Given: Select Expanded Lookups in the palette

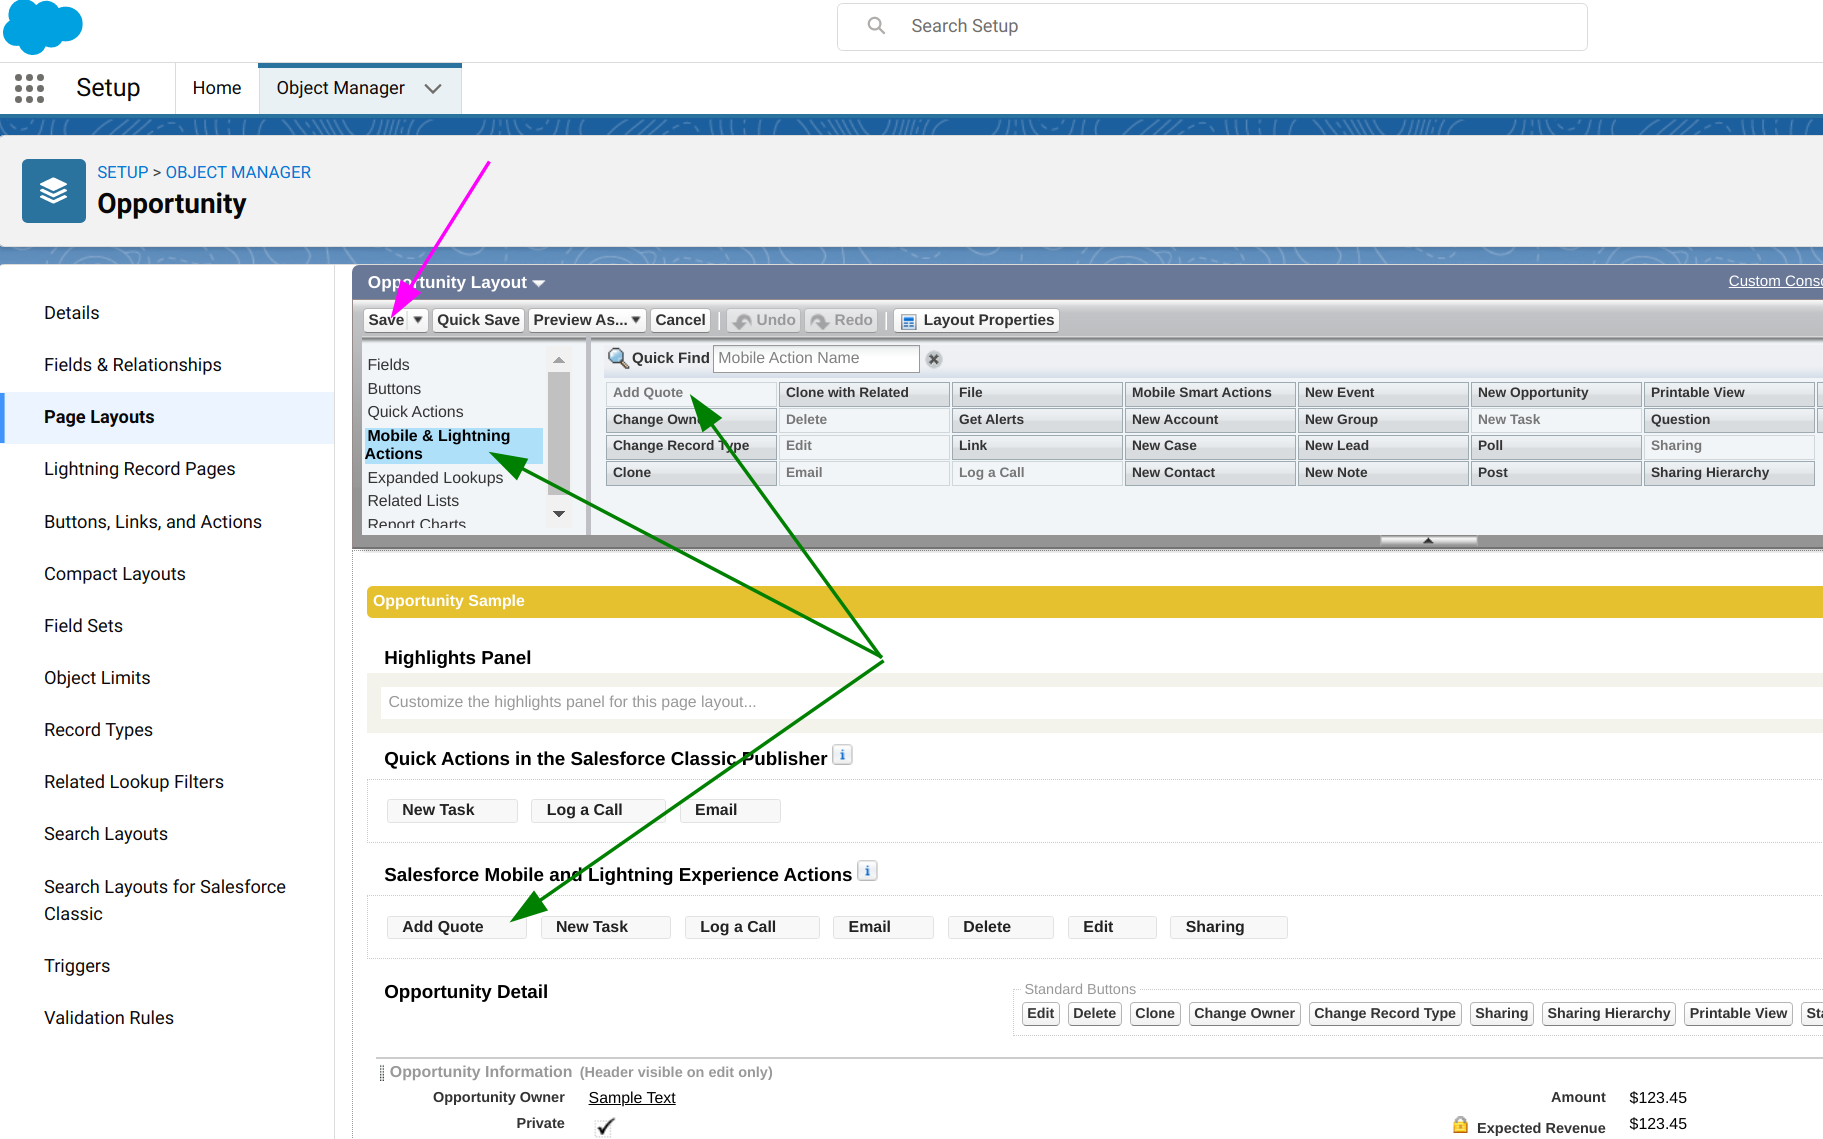Looking at the screenshot, I should [435, 478].
